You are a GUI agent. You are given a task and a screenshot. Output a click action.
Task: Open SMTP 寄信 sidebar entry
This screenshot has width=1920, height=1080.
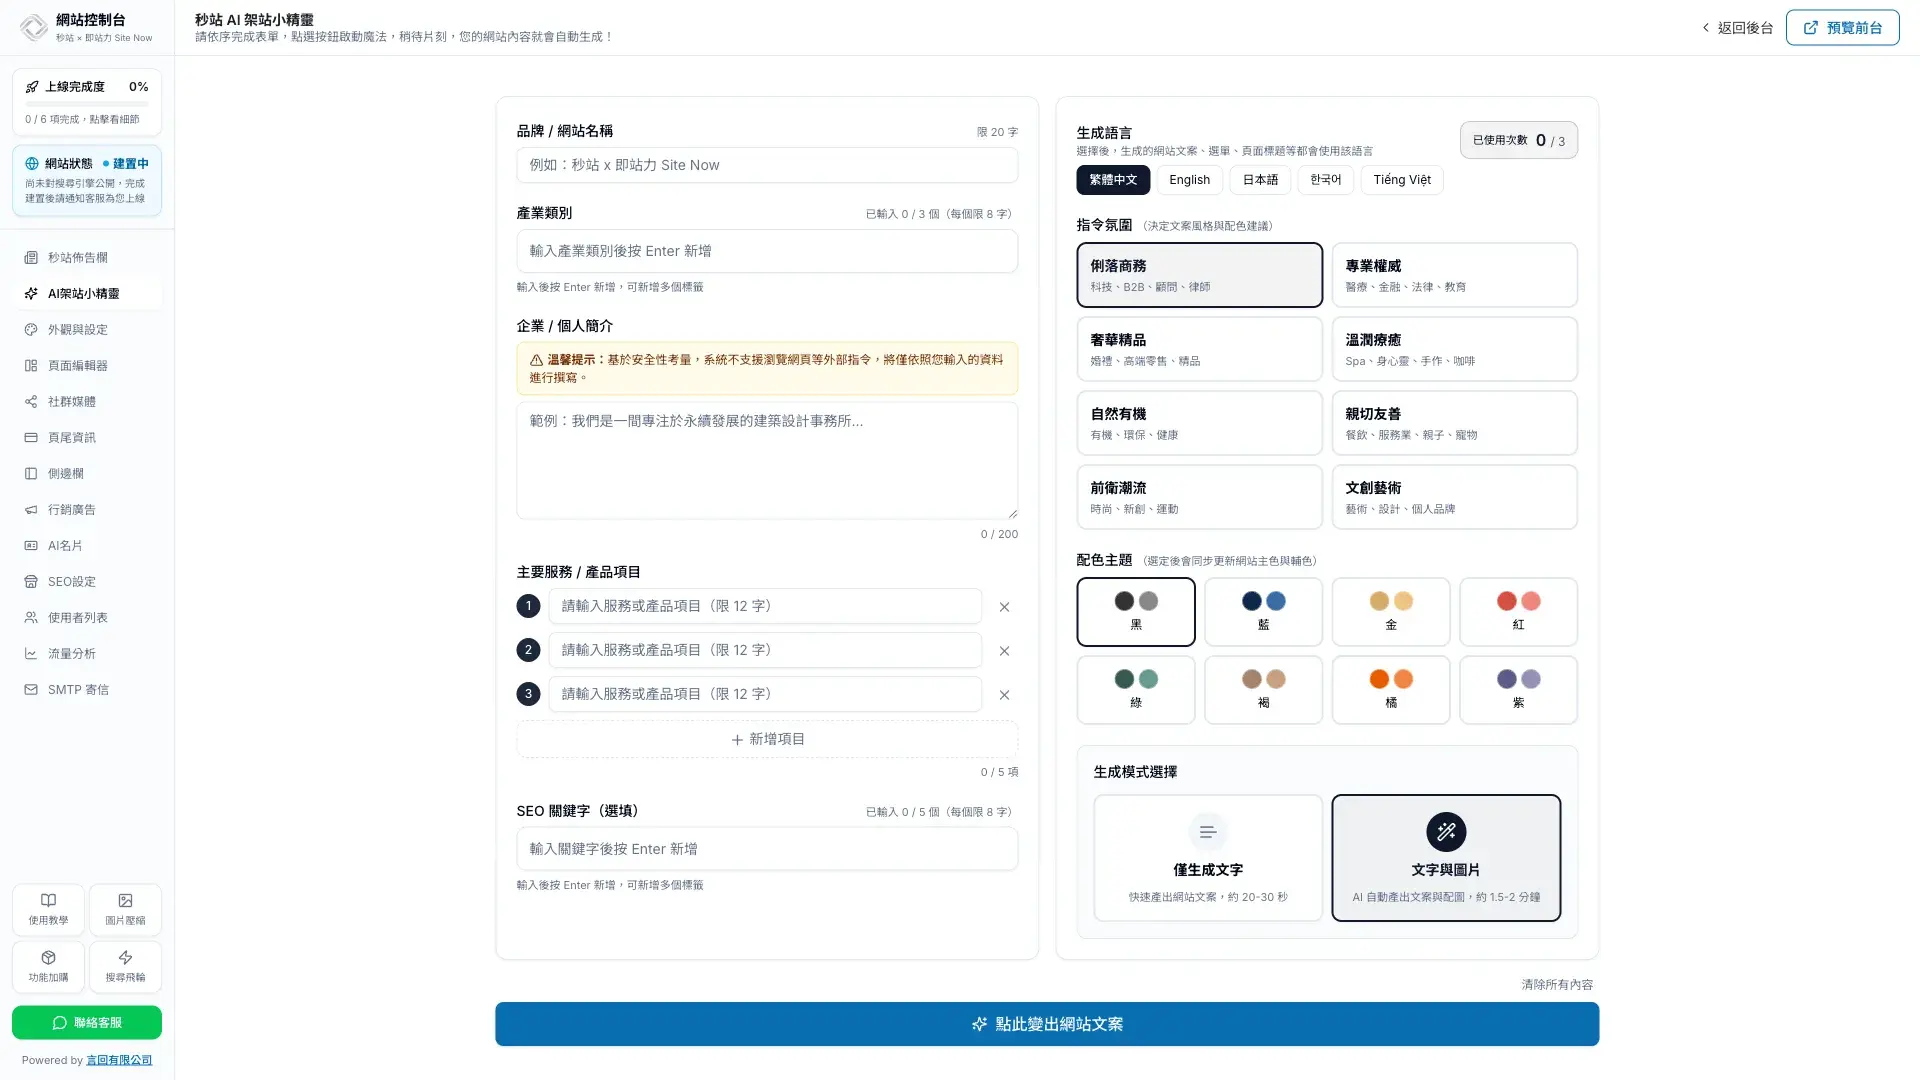point(87,690)
